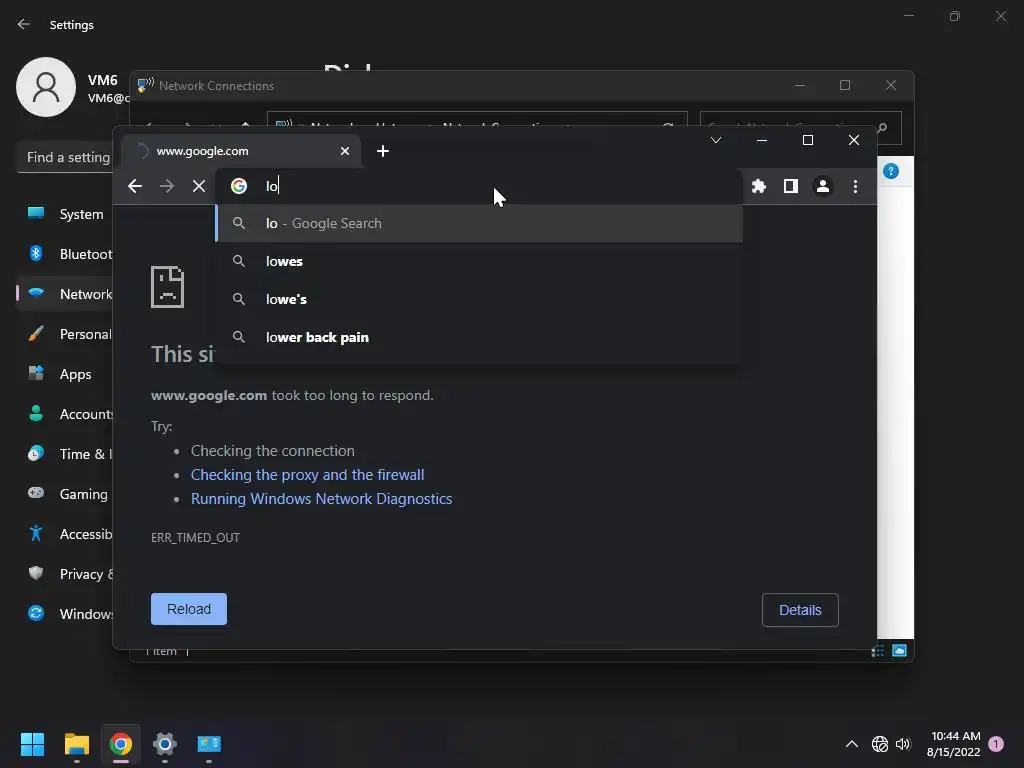Image resolution: width=1024 pixels, height=768 pixels.
Task: Choose 'lower back pain' suggestion
Action: [x=479, y=337]
